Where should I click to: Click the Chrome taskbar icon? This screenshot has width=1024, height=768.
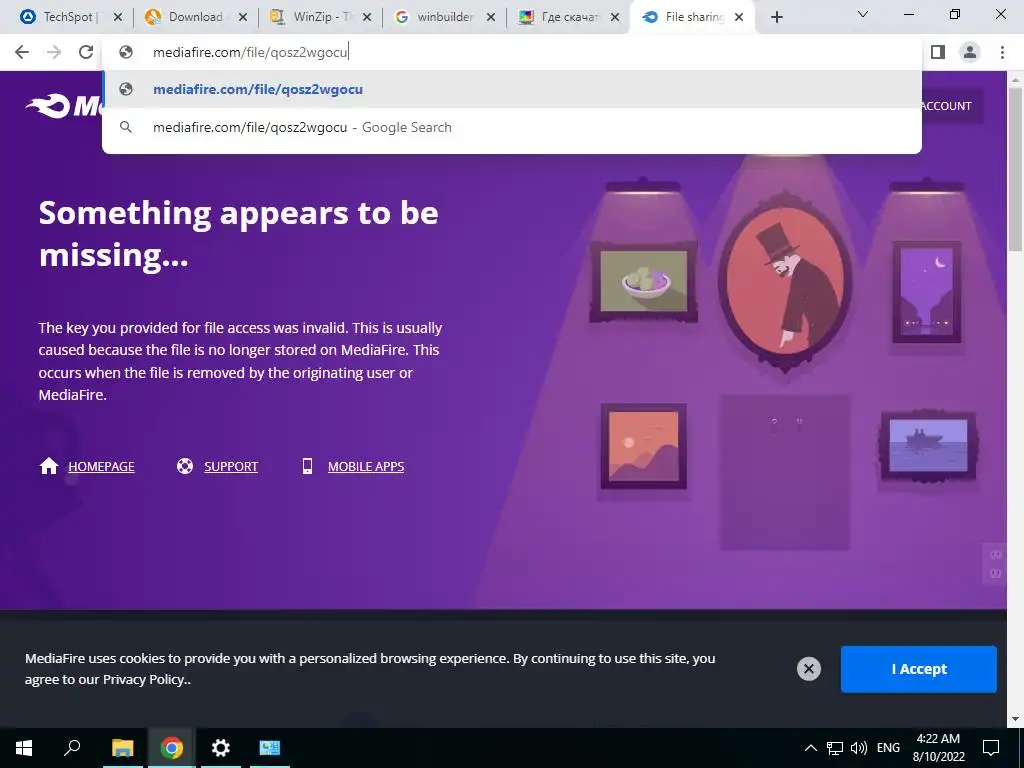pos(172,748)
